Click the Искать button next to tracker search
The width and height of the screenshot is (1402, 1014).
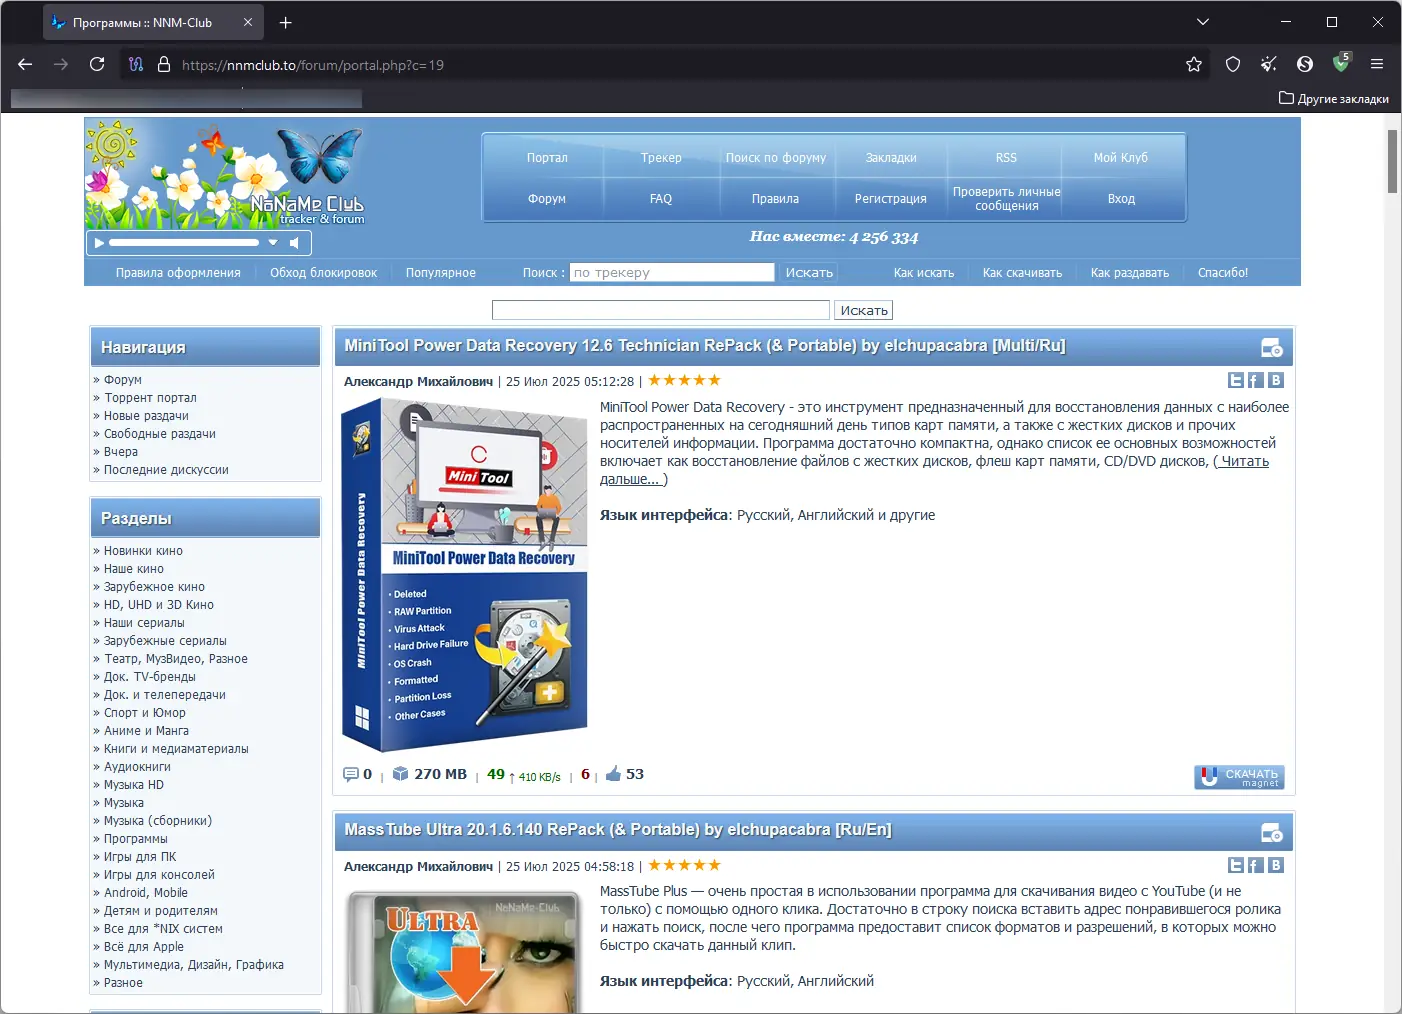click(809, 272)
